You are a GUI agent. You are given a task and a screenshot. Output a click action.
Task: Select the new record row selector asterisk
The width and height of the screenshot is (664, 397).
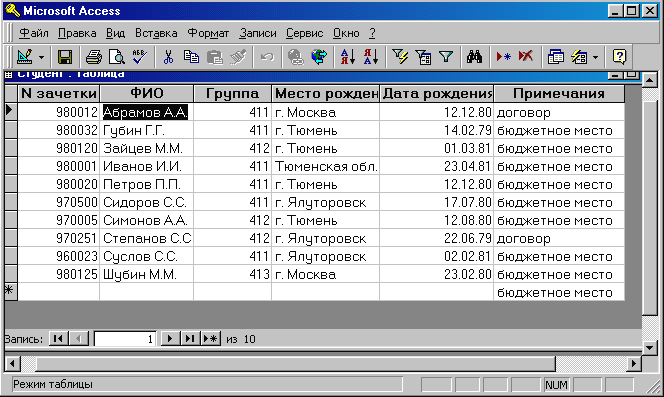[11, 292]
